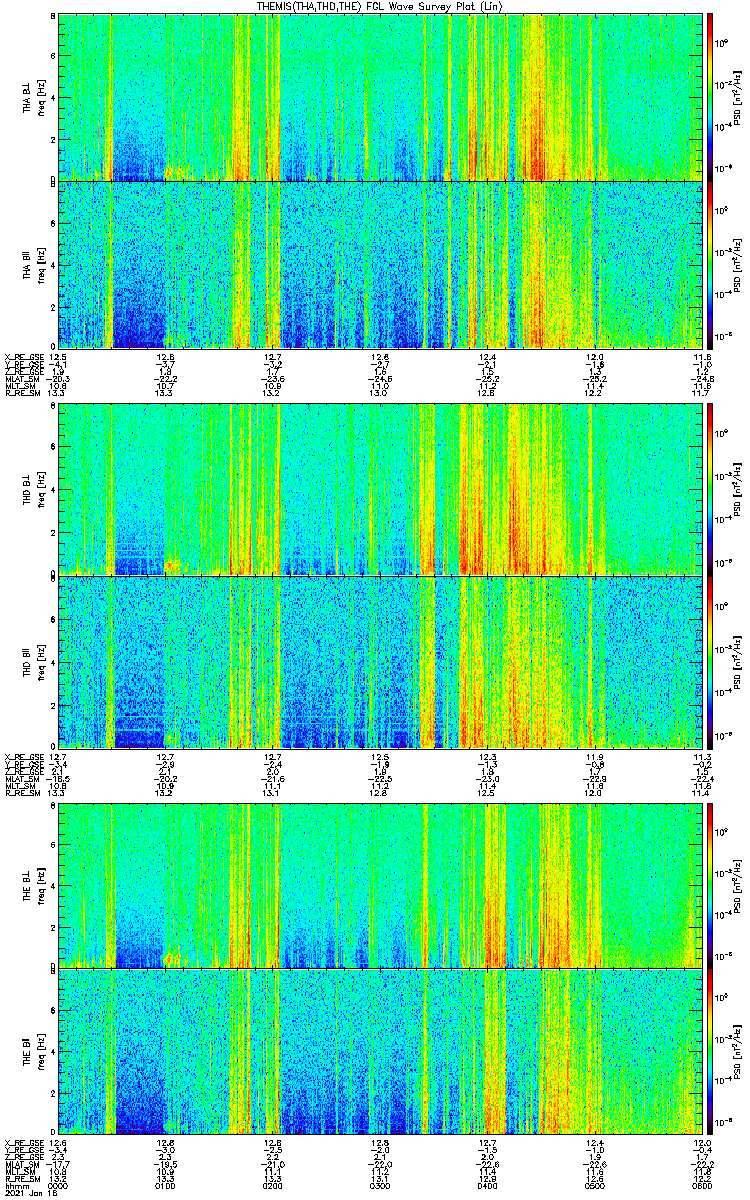This screenshot has height=1200, width=750.
Task: Click inside the THD B-parallel spectrogram
Action: 380,662
